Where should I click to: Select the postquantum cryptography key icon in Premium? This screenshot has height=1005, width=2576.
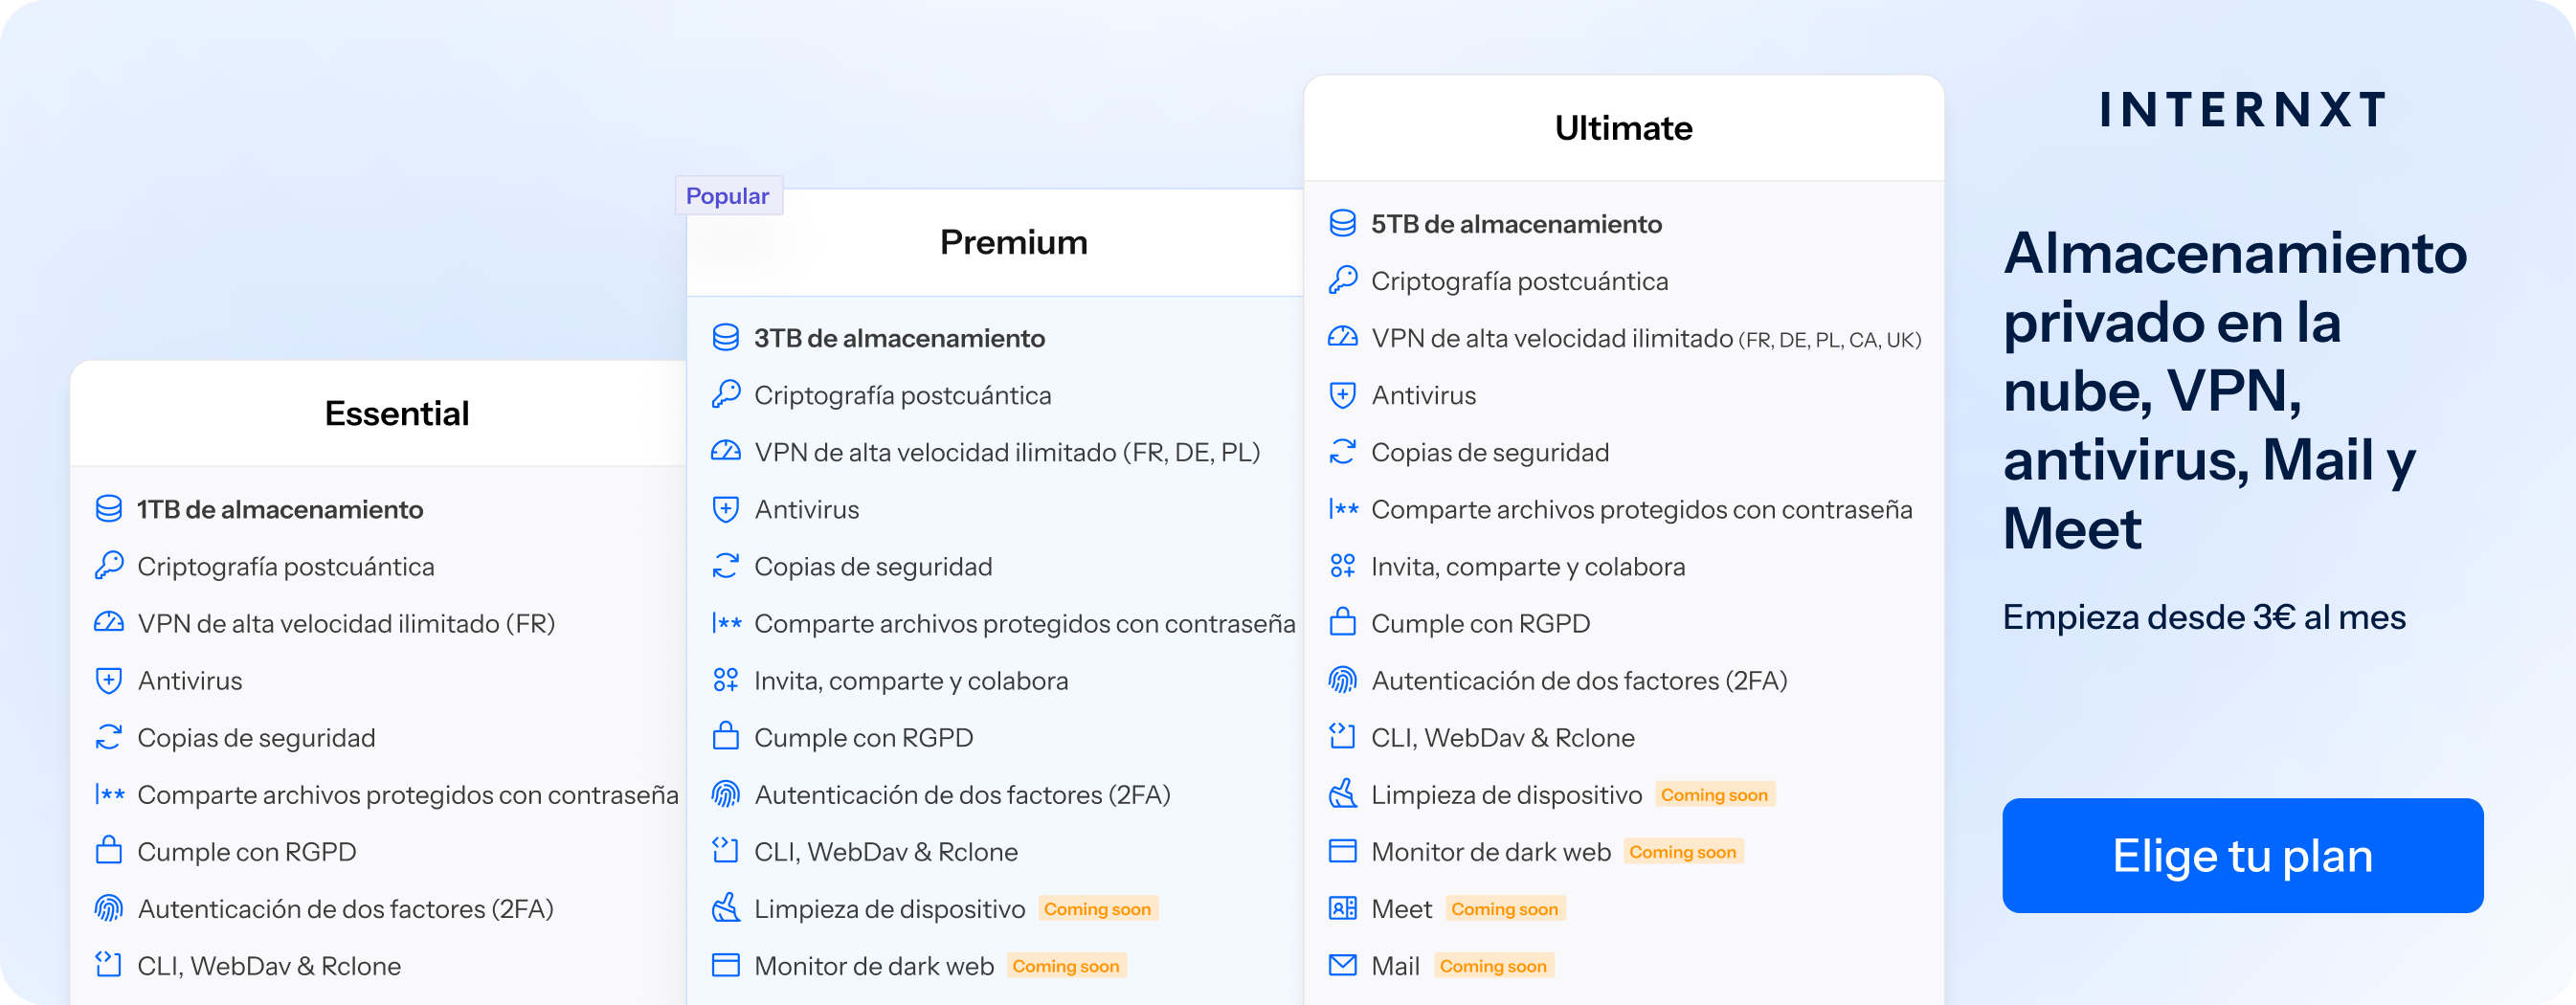click(727, 394)
